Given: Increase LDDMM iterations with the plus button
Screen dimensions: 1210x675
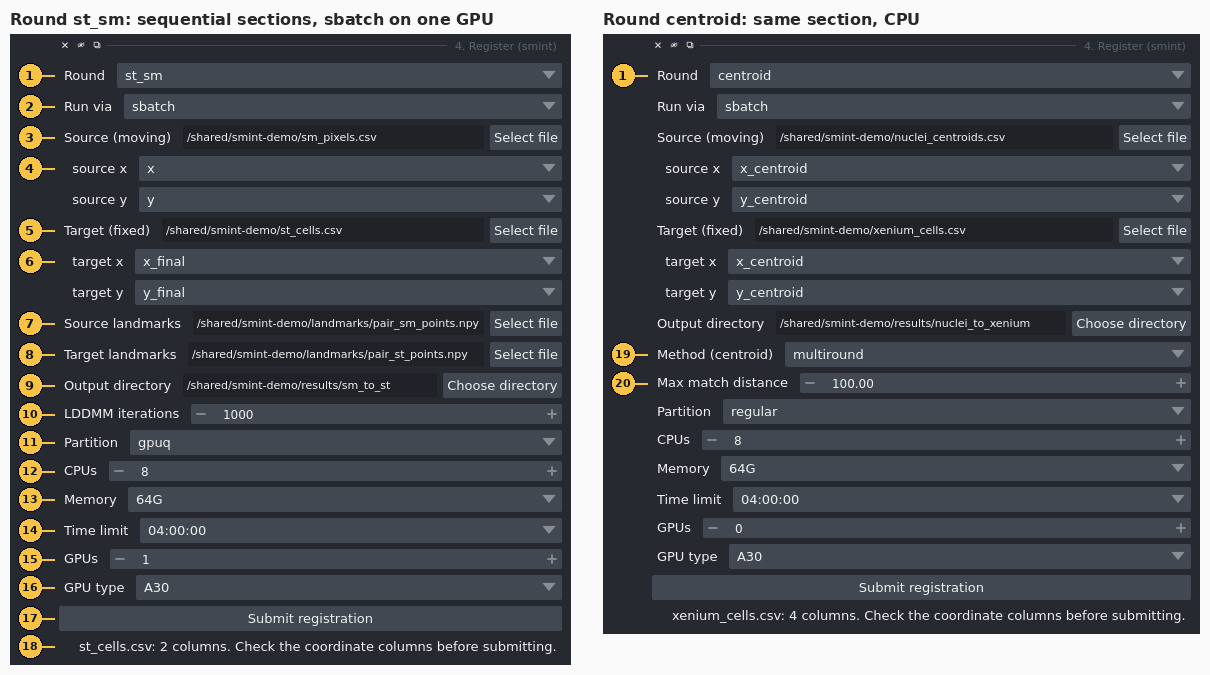Looking at the screenshot, I should [x=551, y=414].
